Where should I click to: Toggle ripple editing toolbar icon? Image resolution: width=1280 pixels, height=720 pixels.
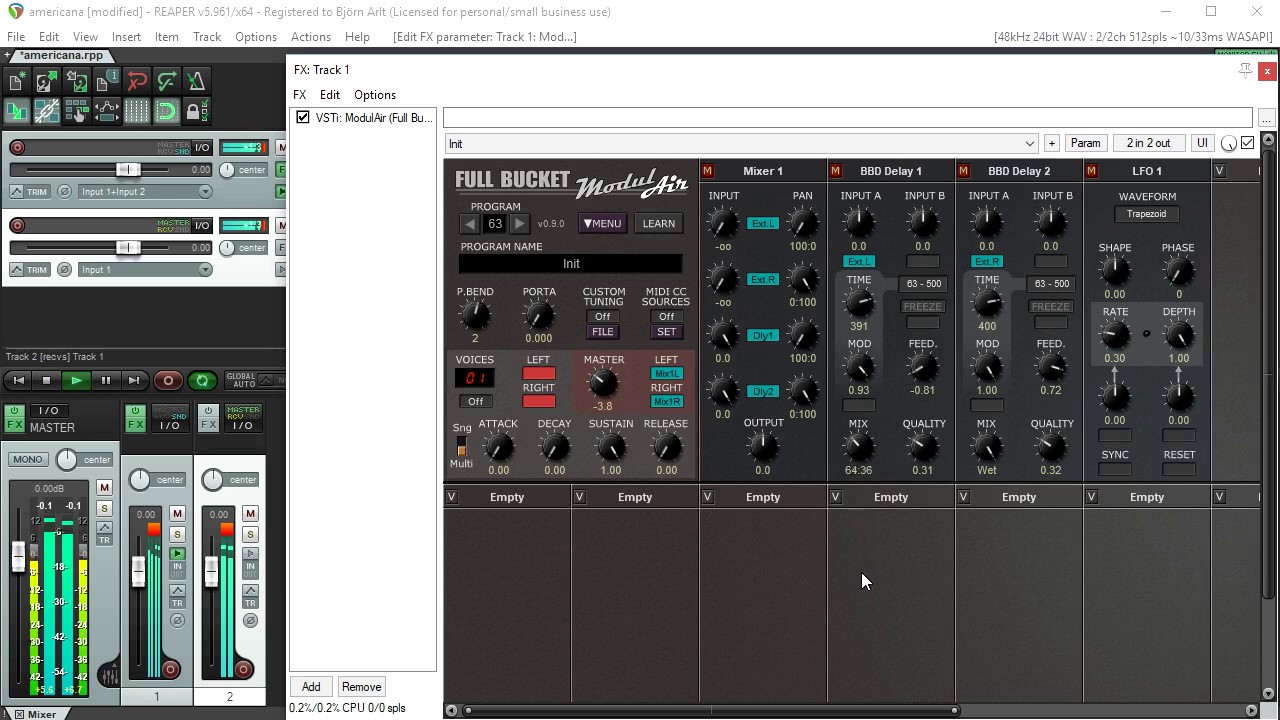pos(76,111)
